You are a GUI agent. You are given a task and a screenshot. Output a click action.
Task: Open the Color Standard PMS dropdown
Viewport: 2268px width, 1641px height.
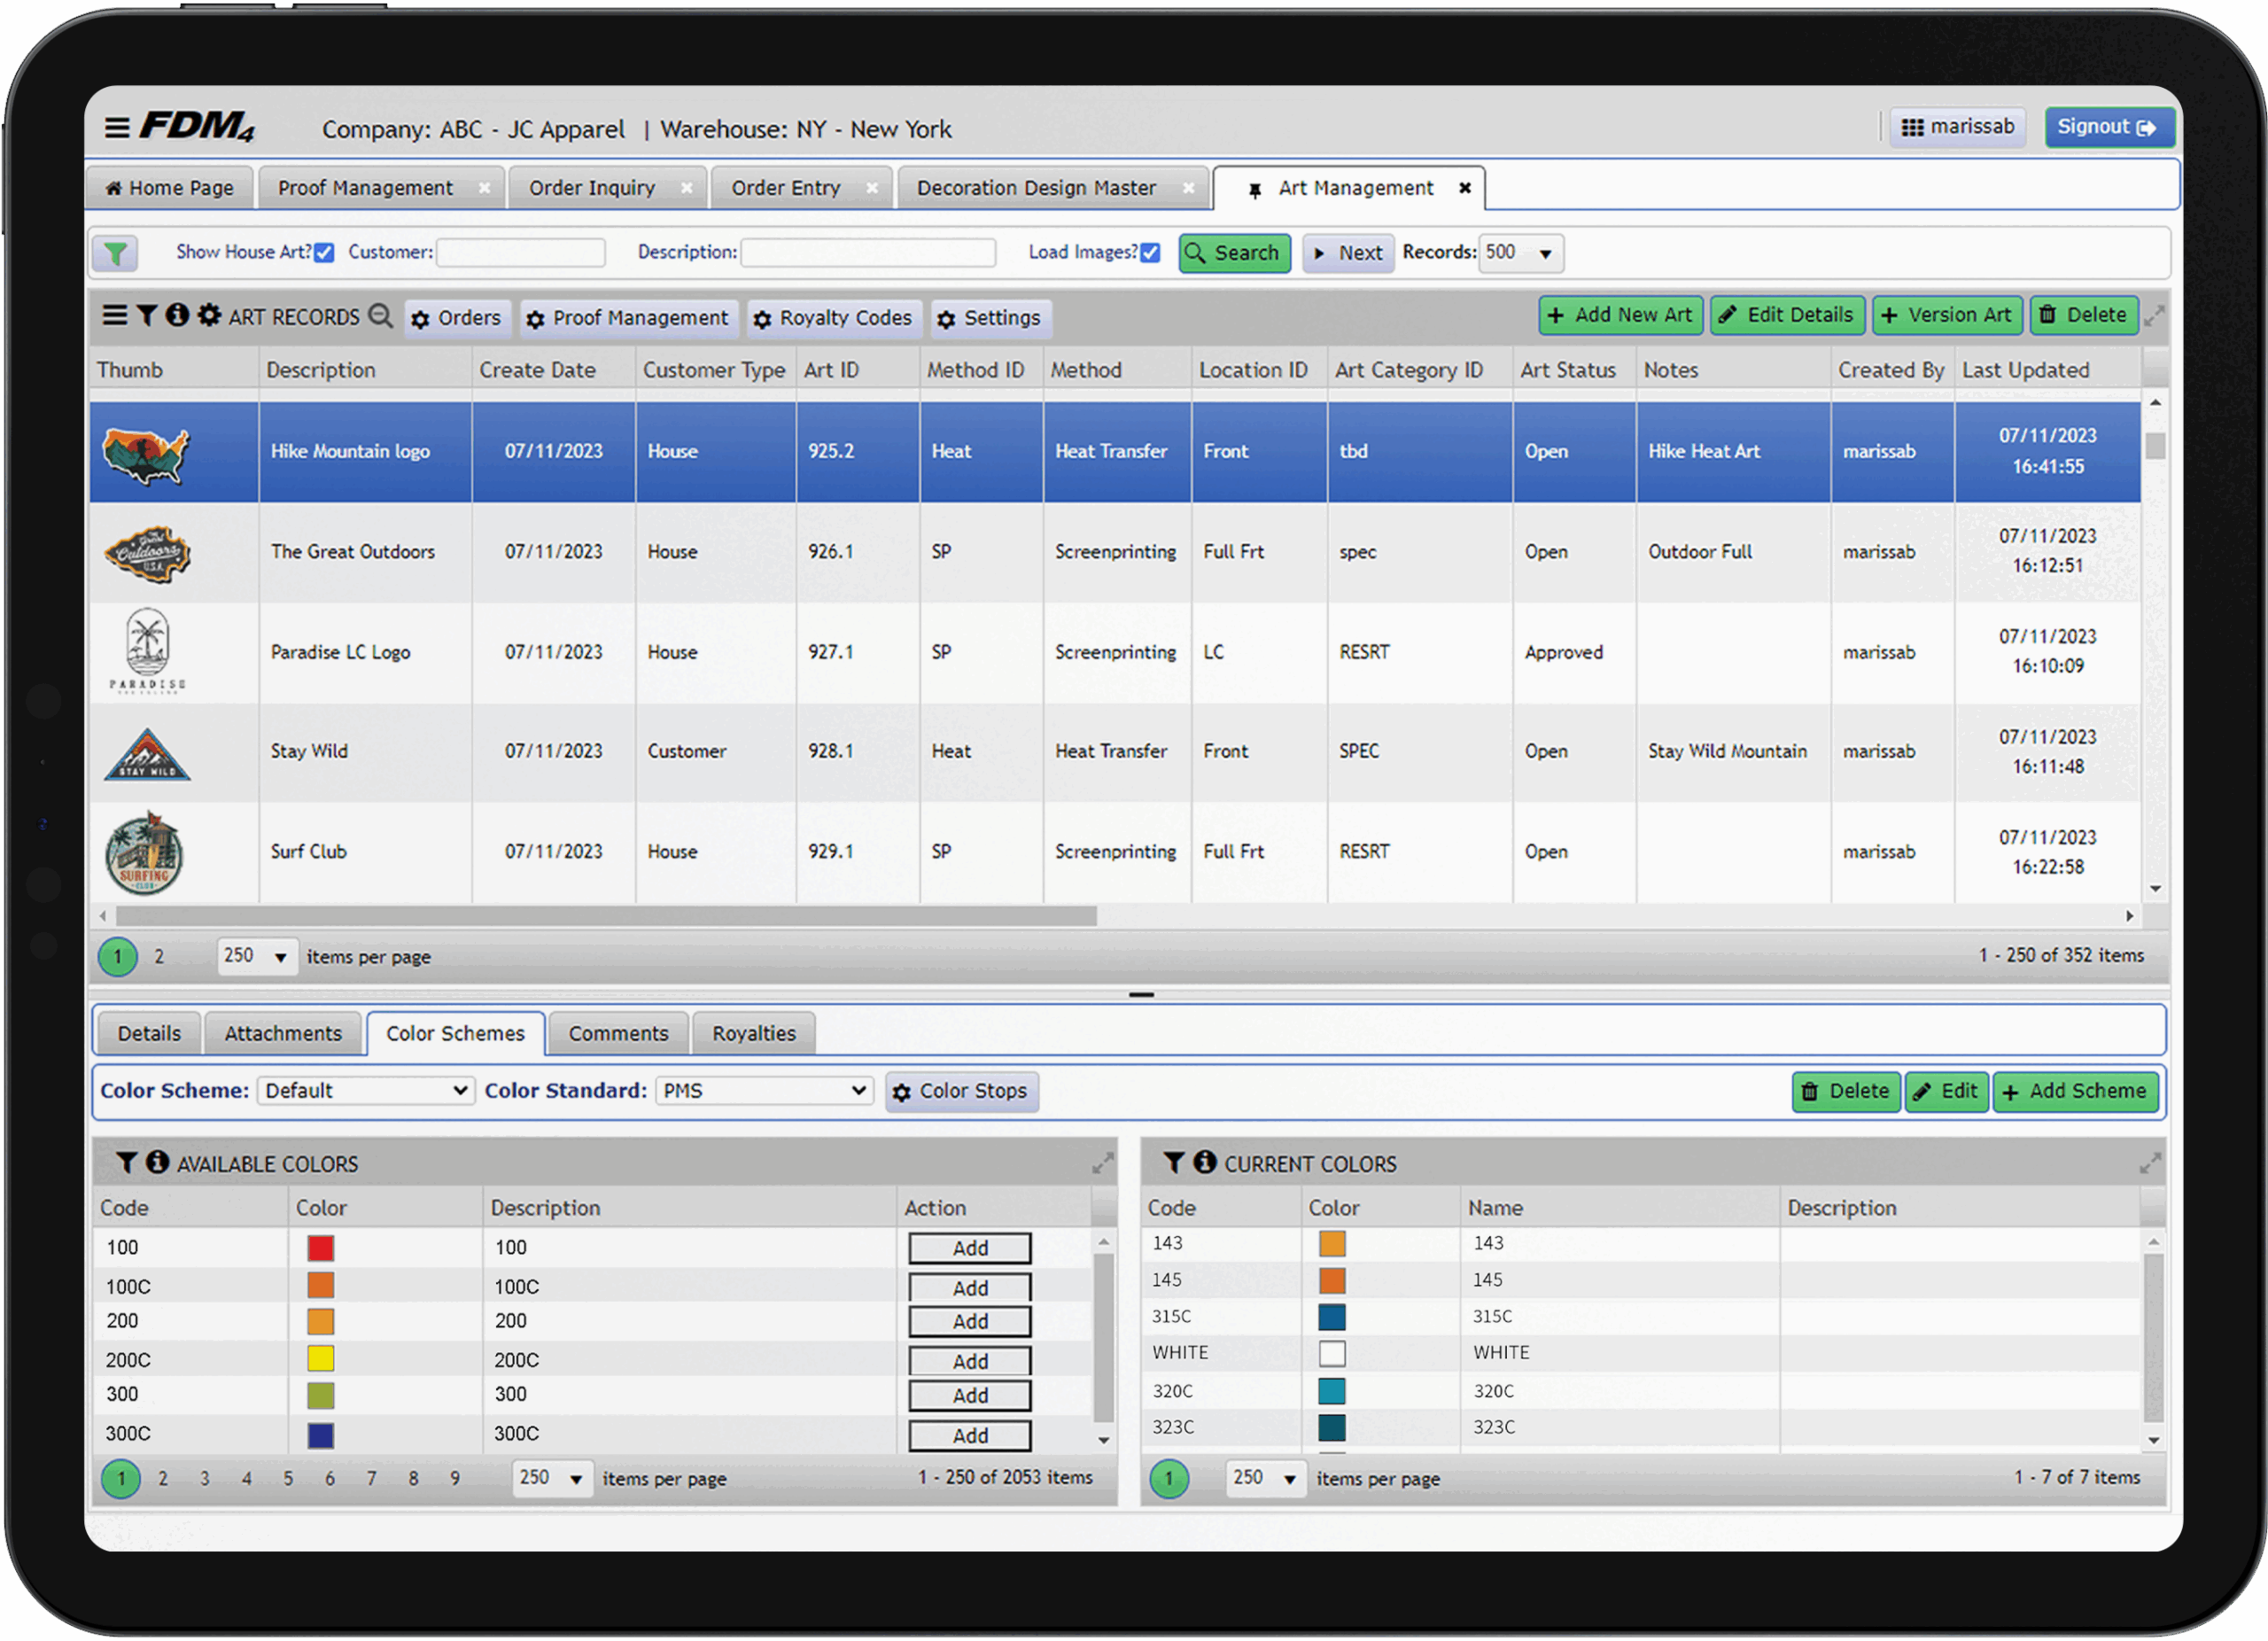pos(764,1090)
